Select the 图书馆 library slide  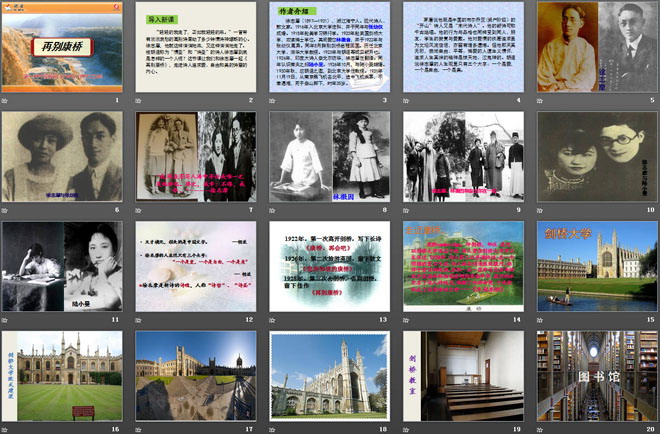597,375
